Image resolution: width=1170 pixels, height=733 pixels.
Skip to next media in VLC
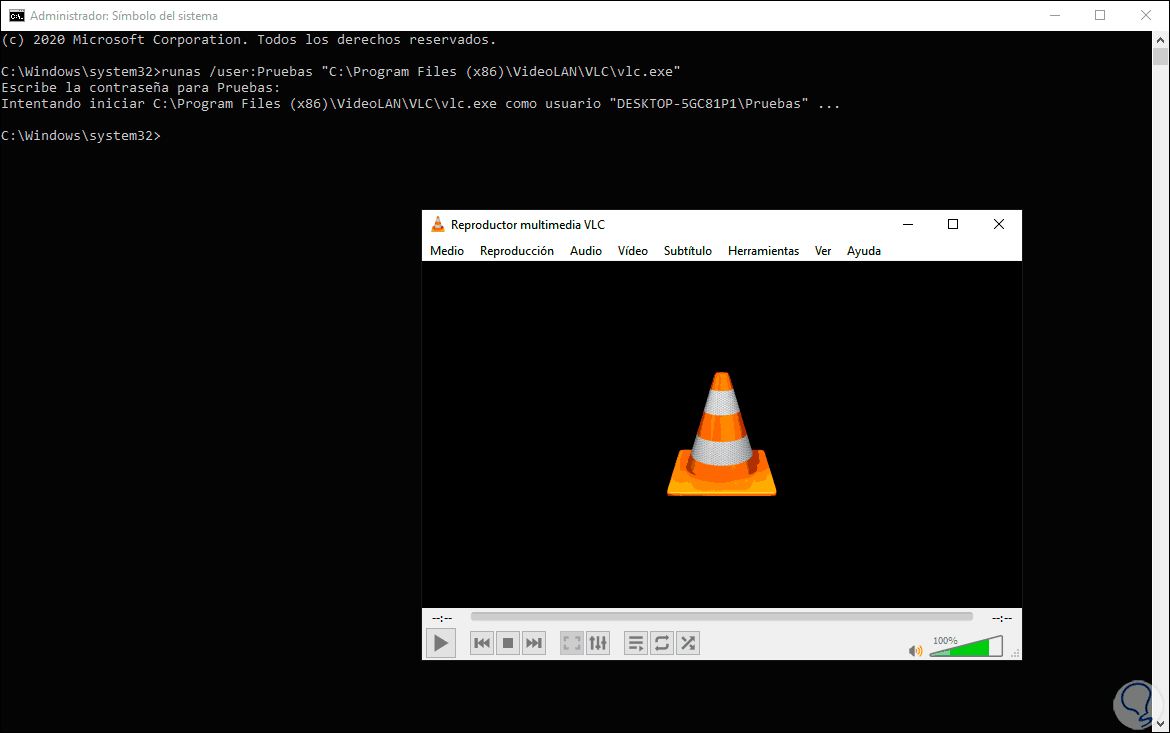pos(534,643)
